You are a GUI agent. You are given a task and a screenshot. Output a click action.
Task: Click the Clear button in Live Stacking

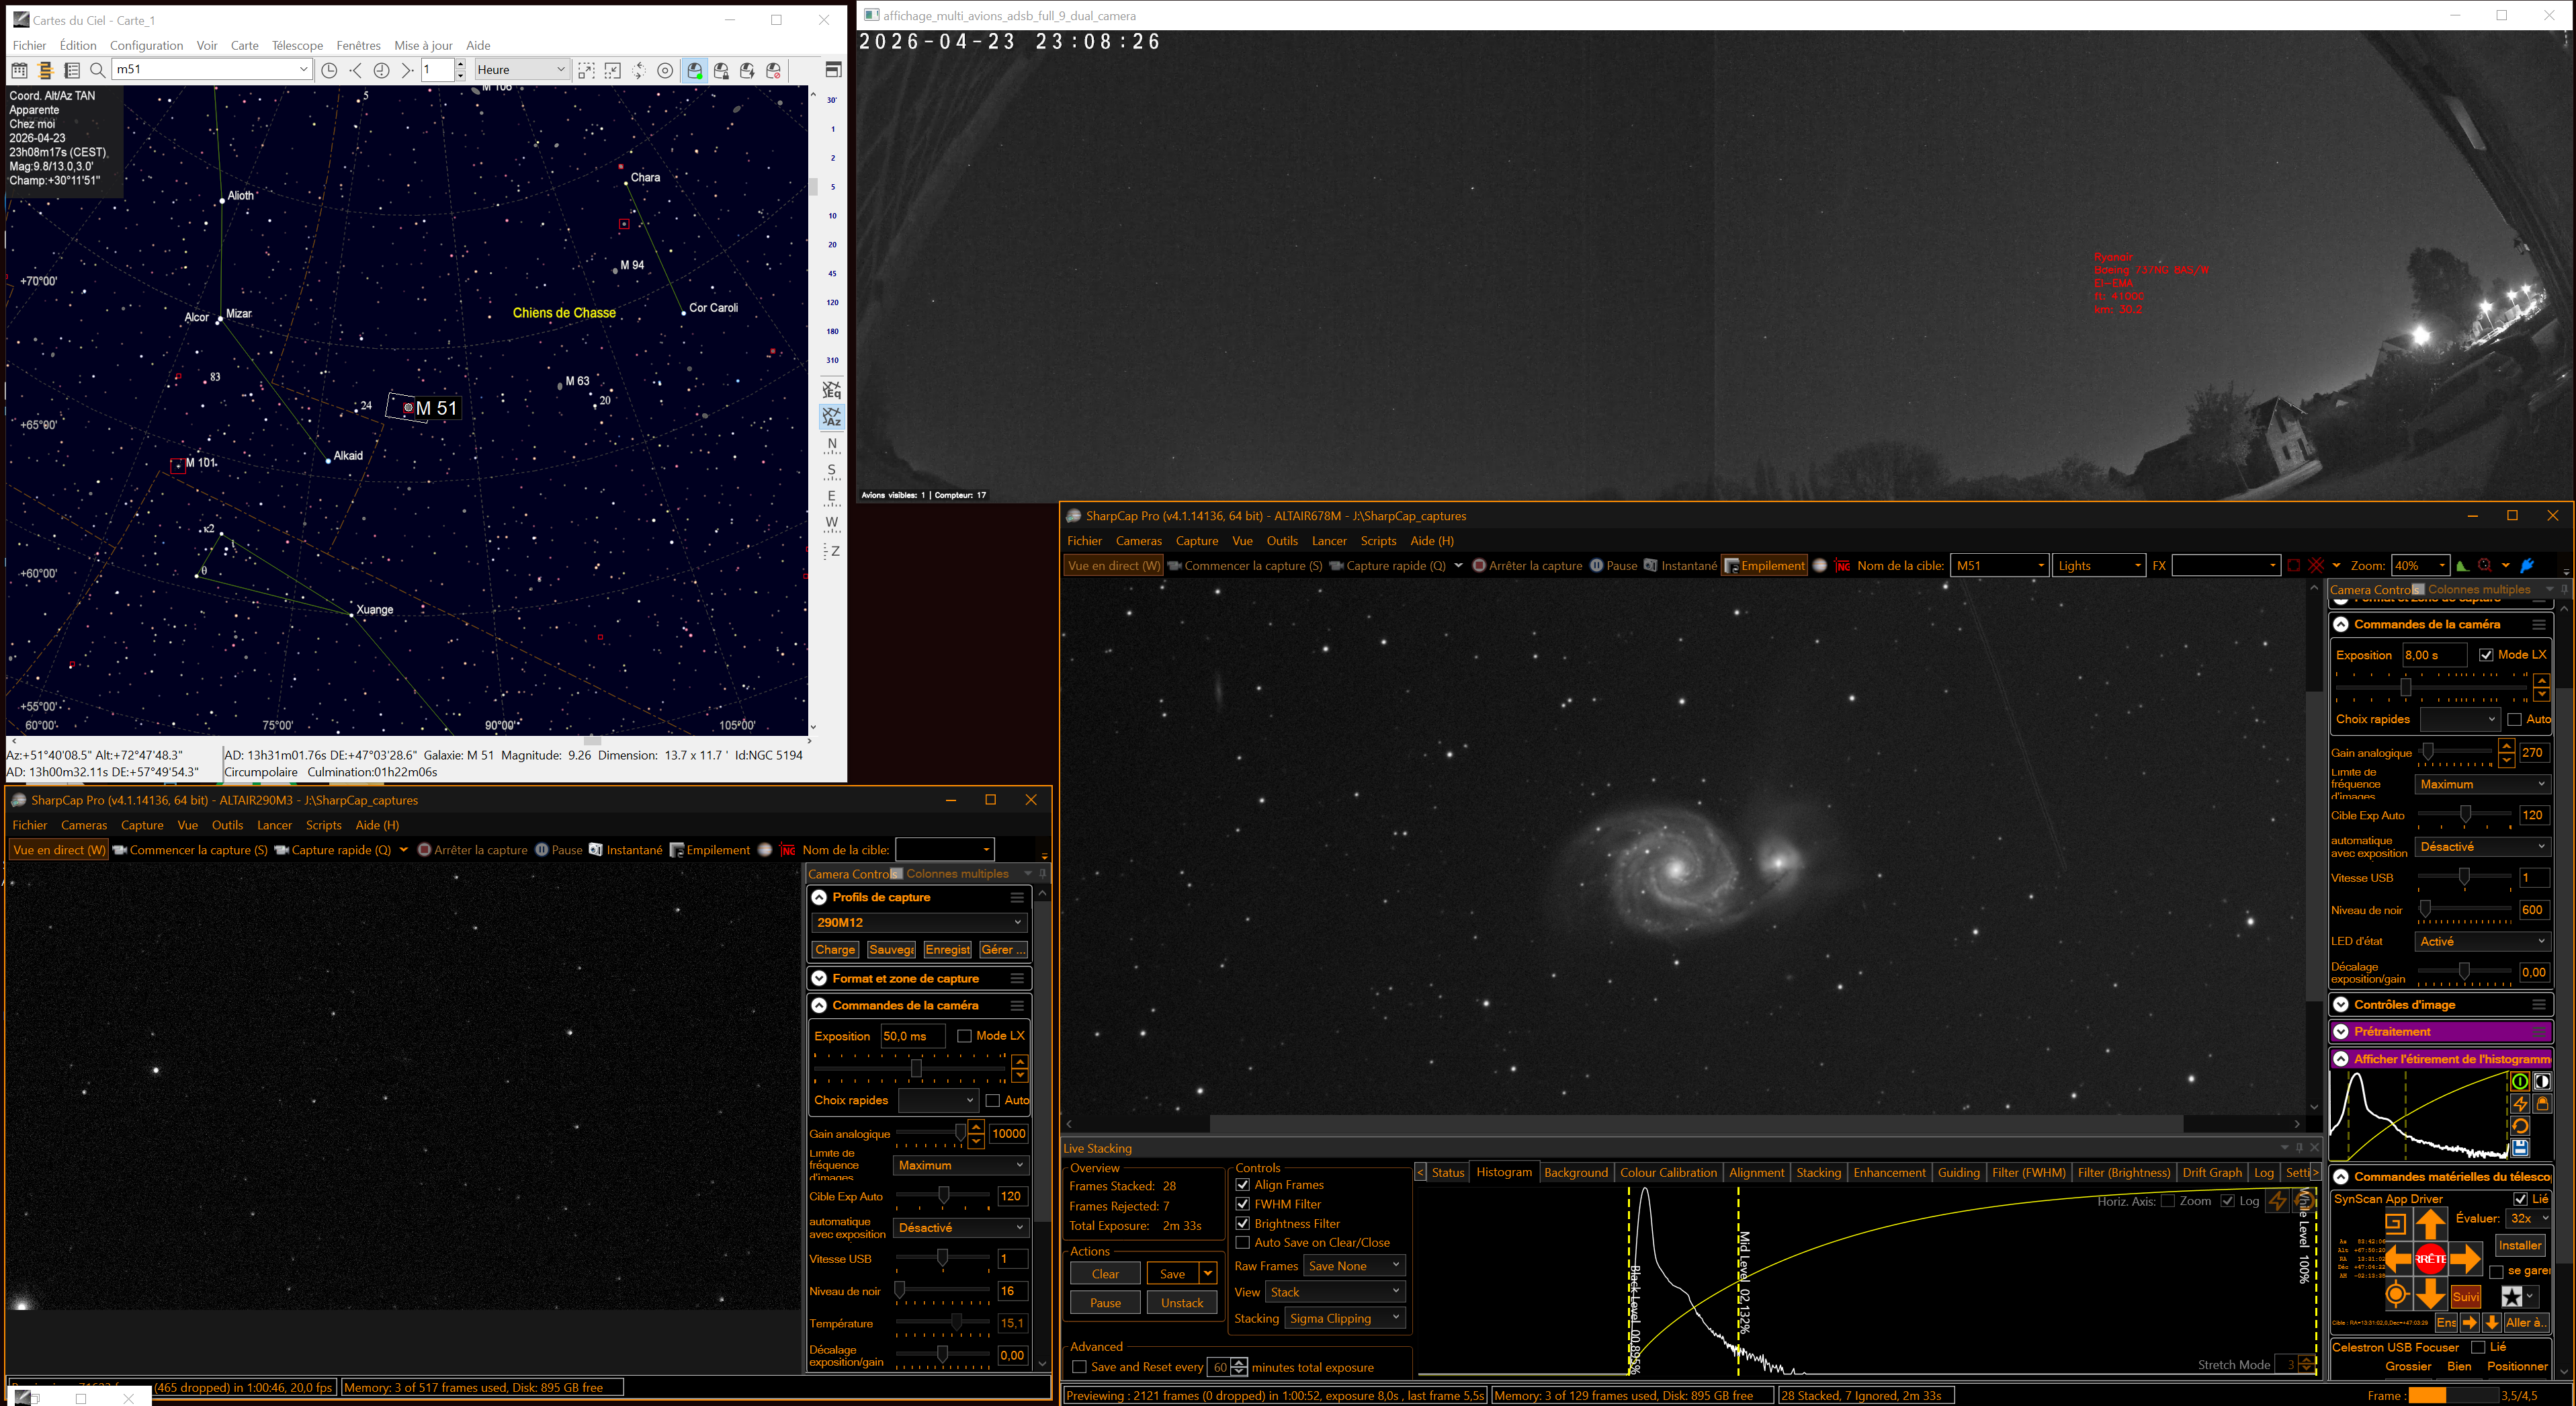click(x=1105, y=1273)
